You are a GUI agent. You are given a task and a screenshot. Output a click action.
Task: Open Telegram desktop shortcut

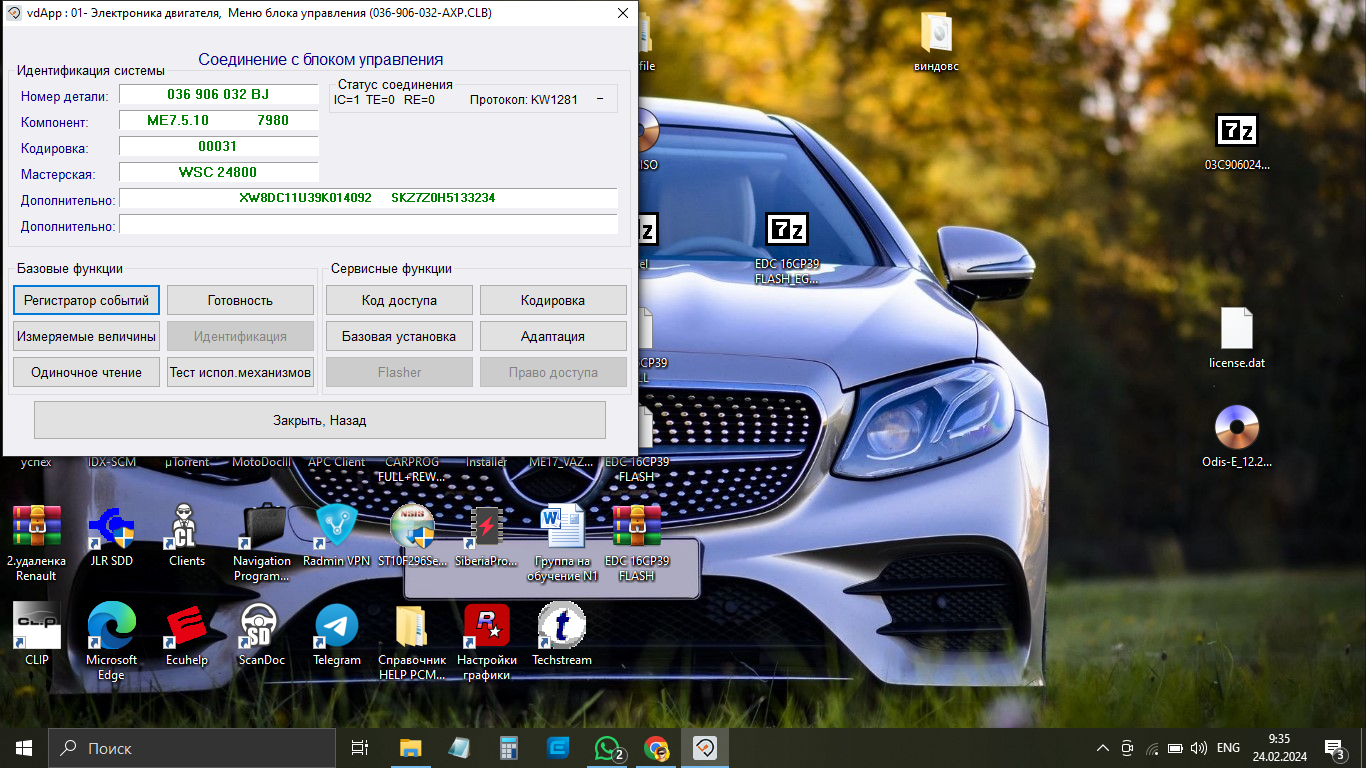pyautogui.click(x=336, y=627)
